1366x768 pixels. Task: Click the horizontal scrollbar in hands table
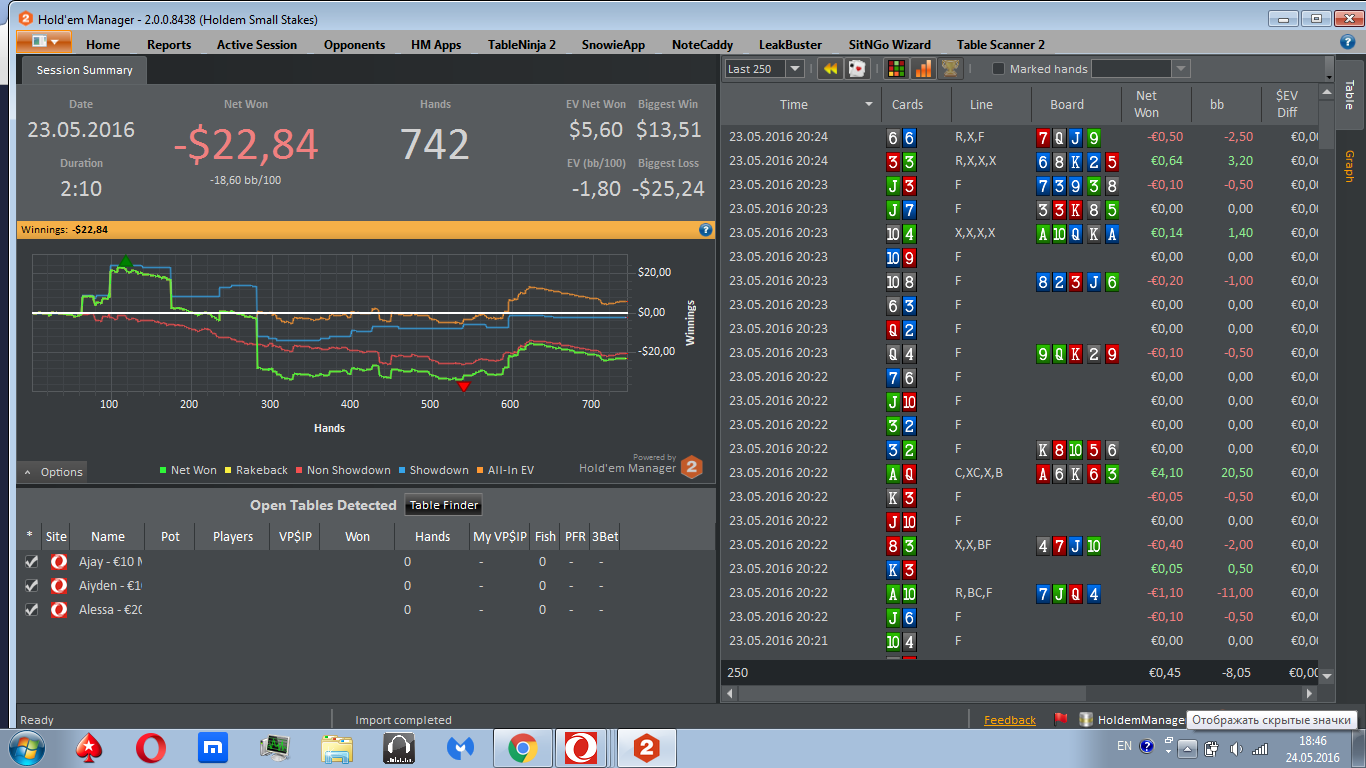coord(910,693)
